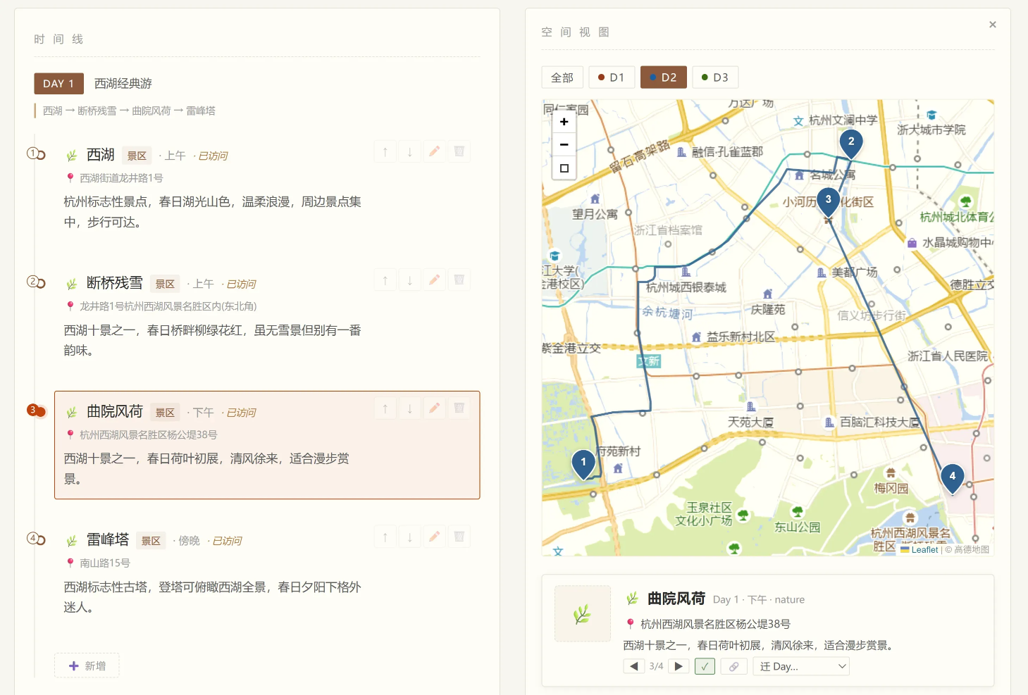This screenshot has width=1028, height=695.
Task: Go to next place in detail card
Action: (679, 666)
